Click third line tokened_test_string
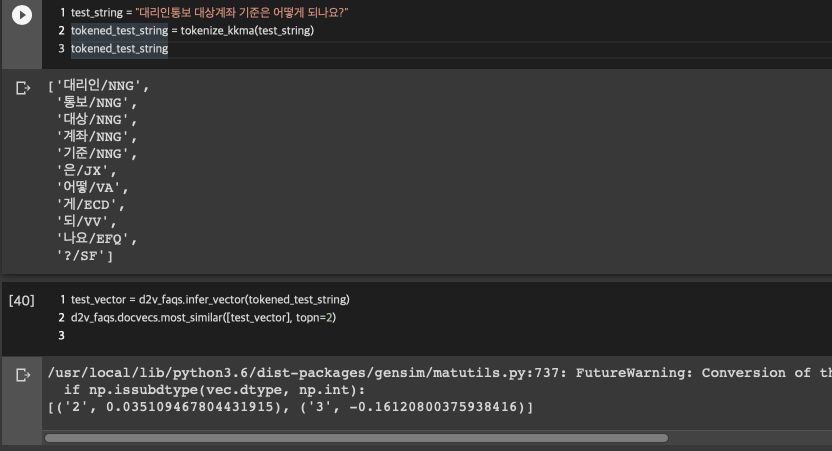Viewport: 832px width, 451px height. tap(119, 48)
